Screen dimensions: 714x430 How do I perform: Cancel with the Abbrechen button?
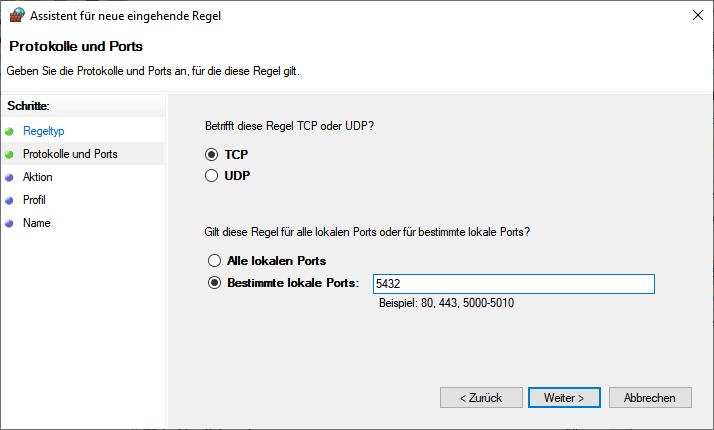[x=649, y=397]
